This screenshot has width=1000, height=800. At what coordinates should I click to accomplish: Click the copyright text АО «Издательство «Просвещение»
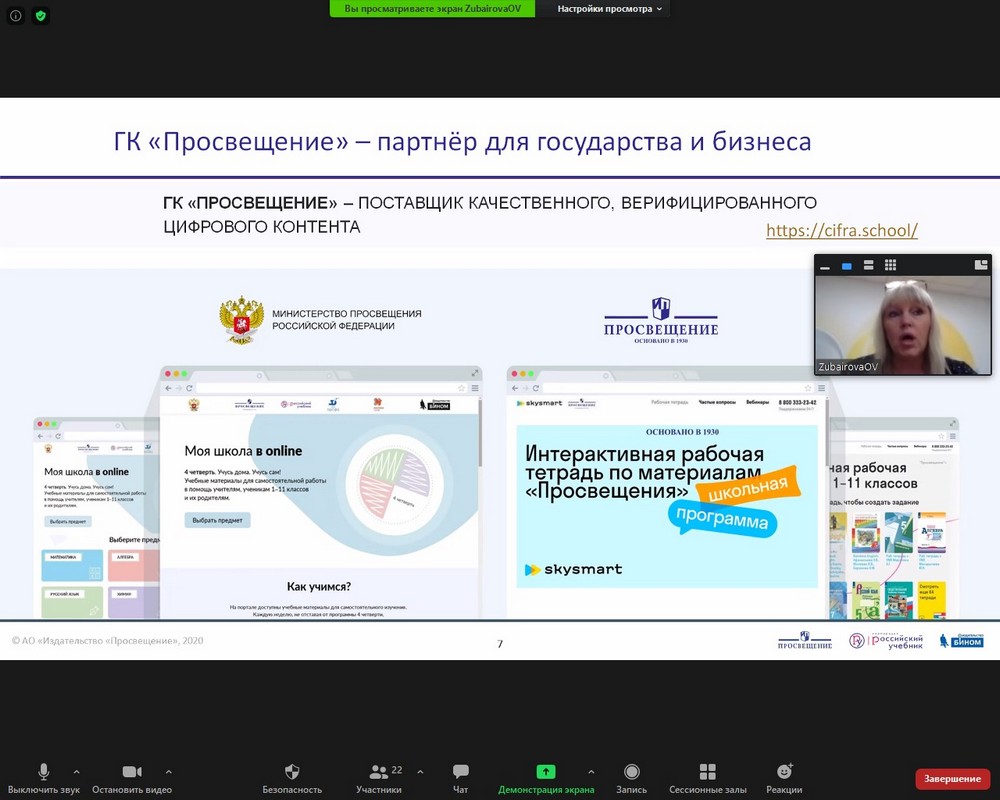(x=107, y=641)
